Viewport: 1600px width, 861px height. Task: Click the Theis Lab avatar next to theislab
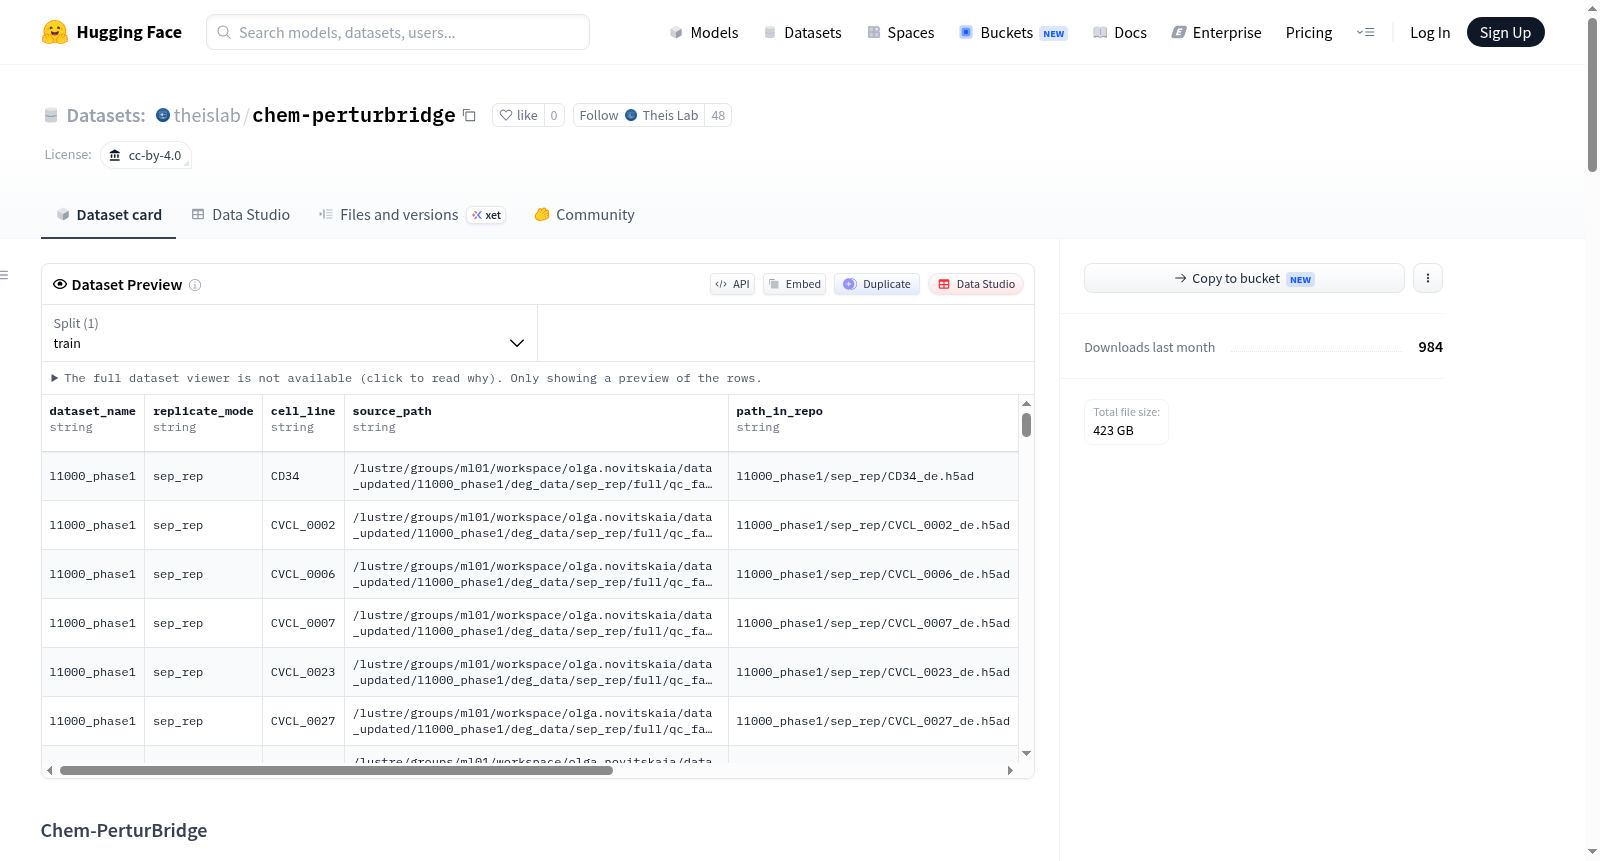(x=163, y=115)
